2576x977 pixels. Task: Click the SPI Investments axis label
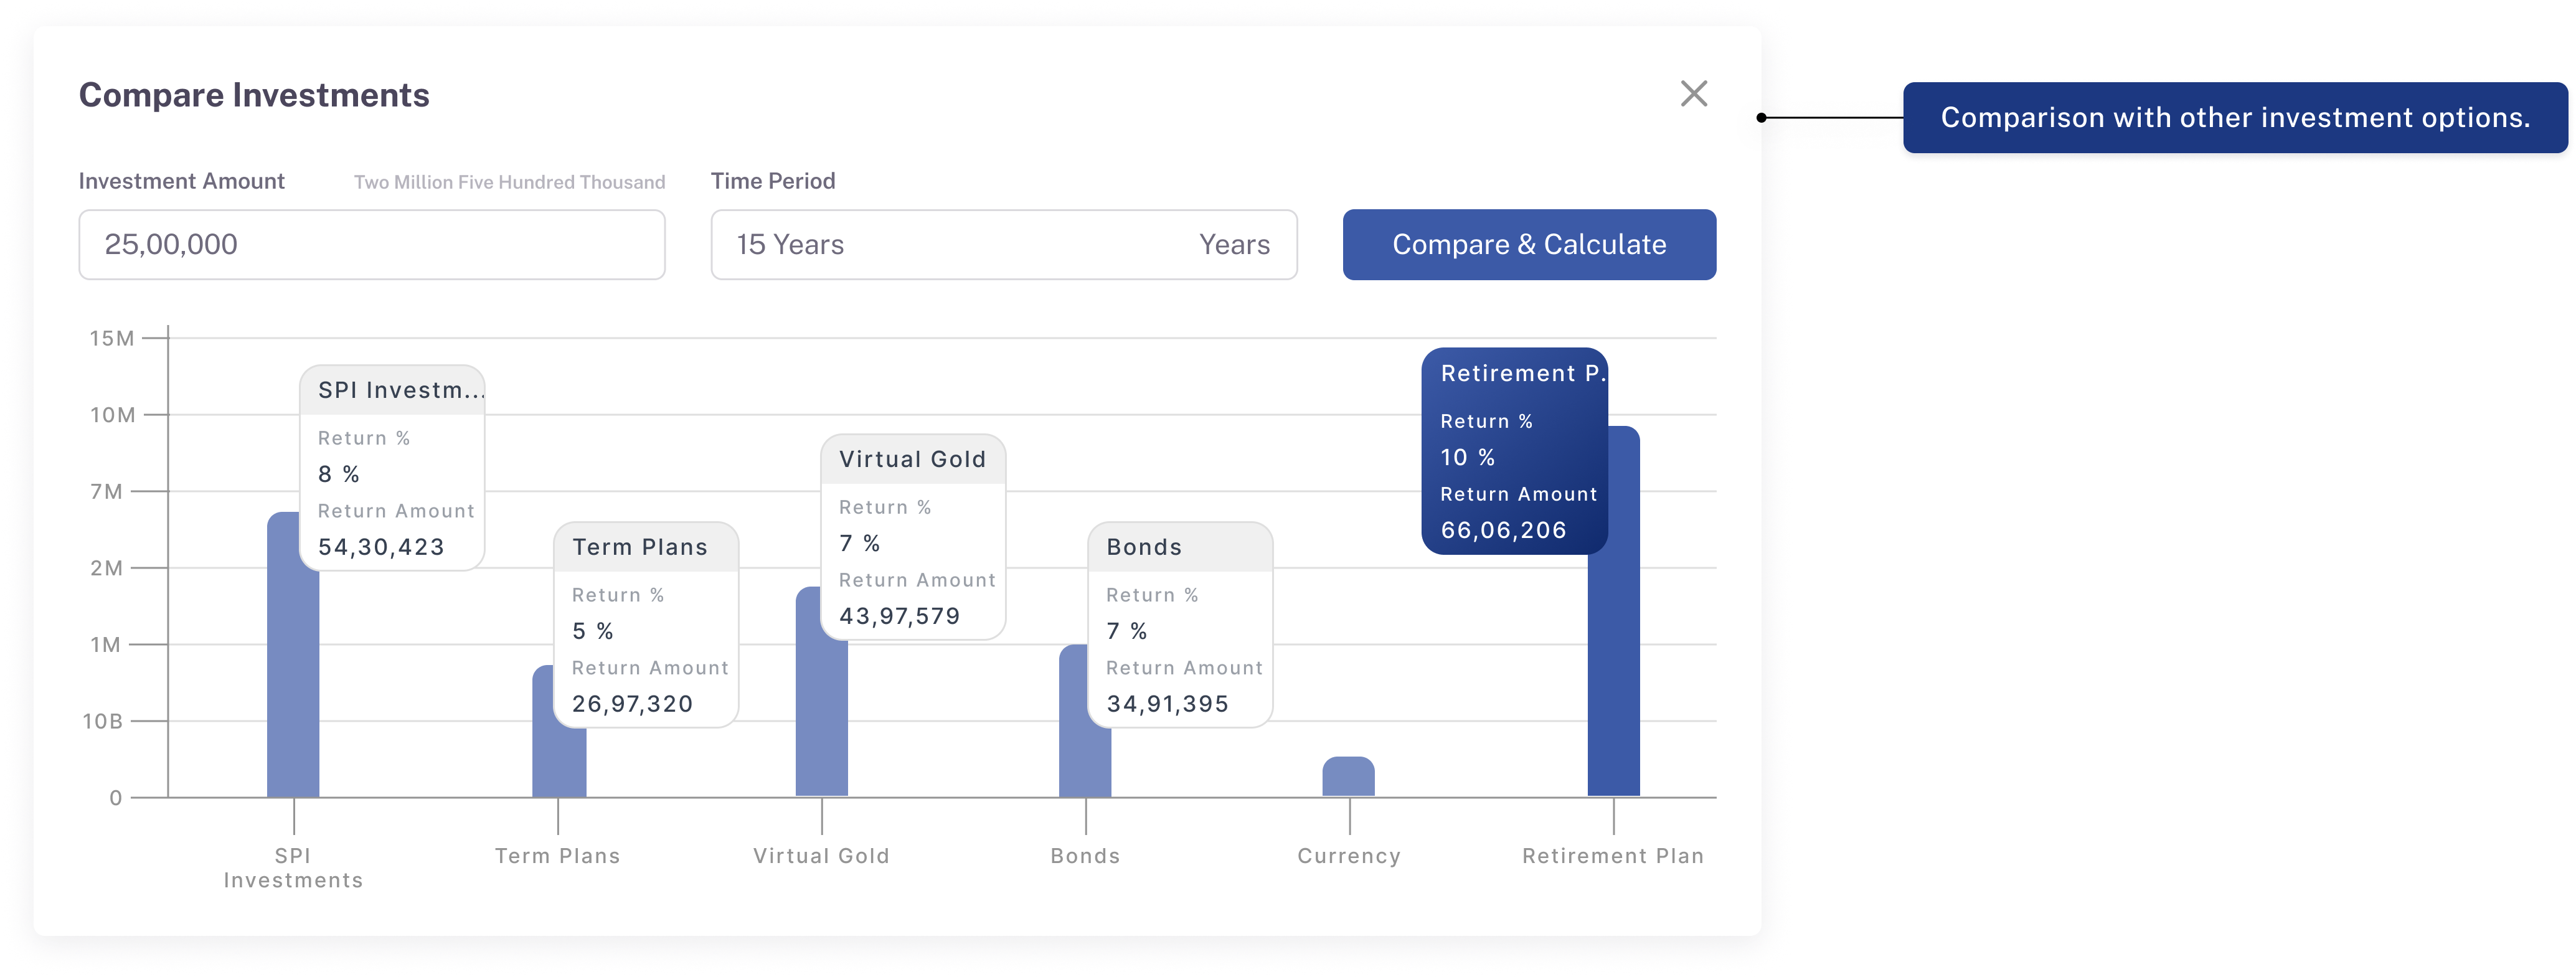point(293,868)
